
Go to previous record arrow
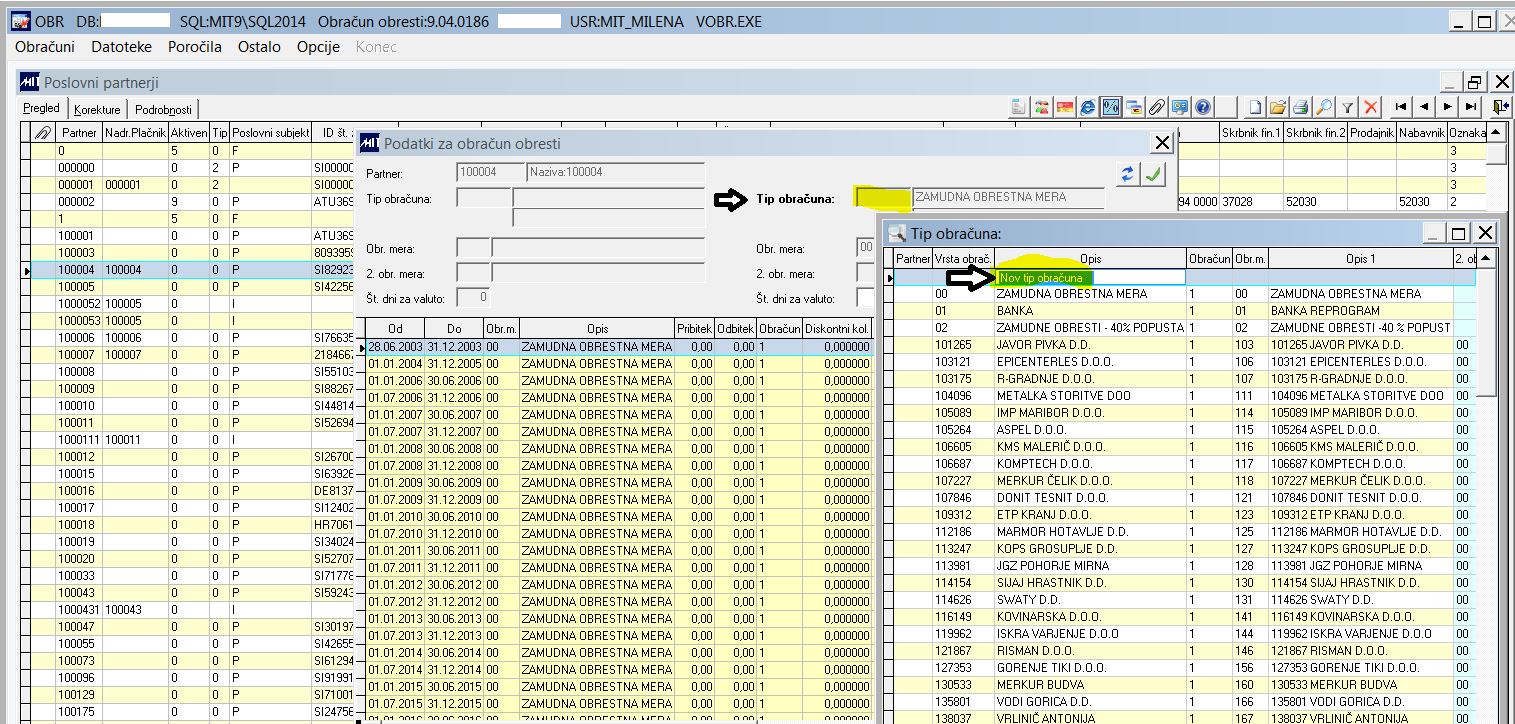point(1424,107)
